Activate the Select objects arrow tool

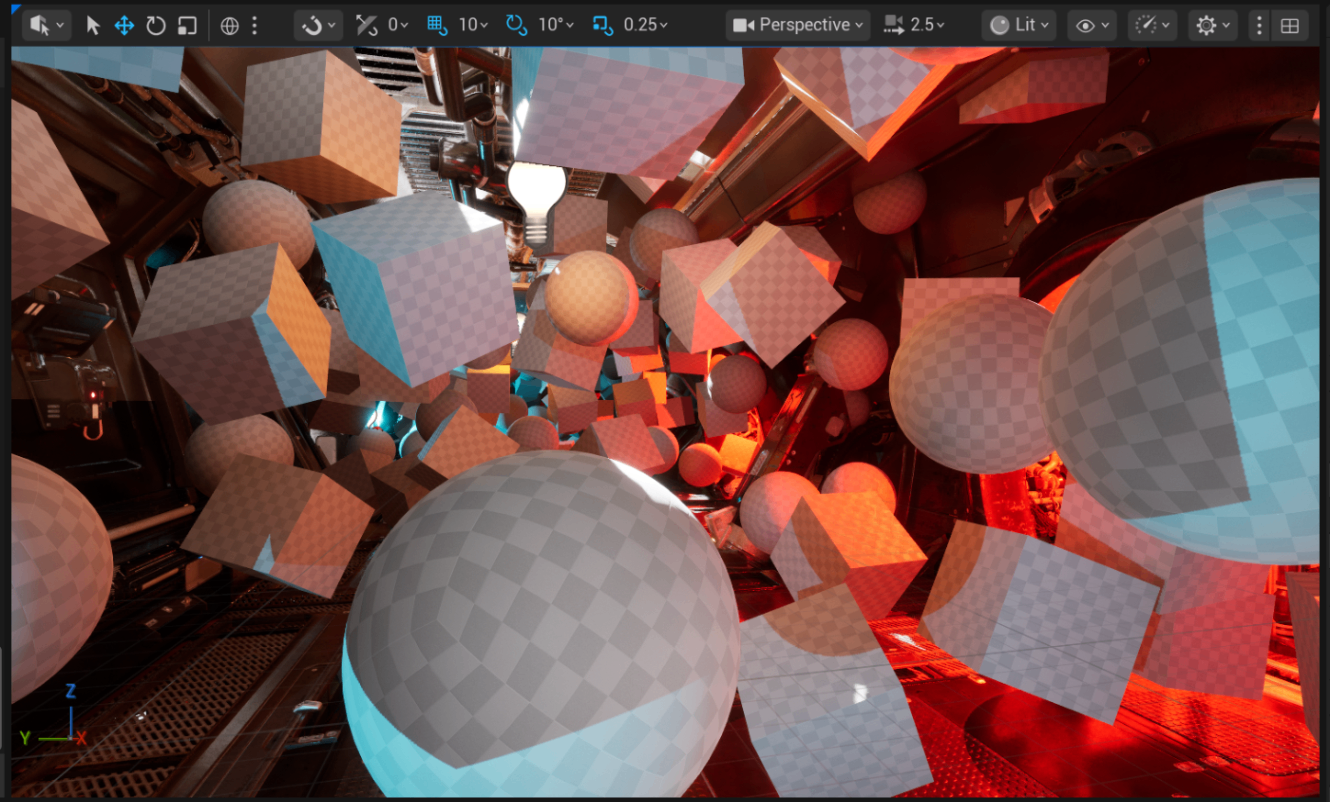pyautogui.click(x=93, y=25)
